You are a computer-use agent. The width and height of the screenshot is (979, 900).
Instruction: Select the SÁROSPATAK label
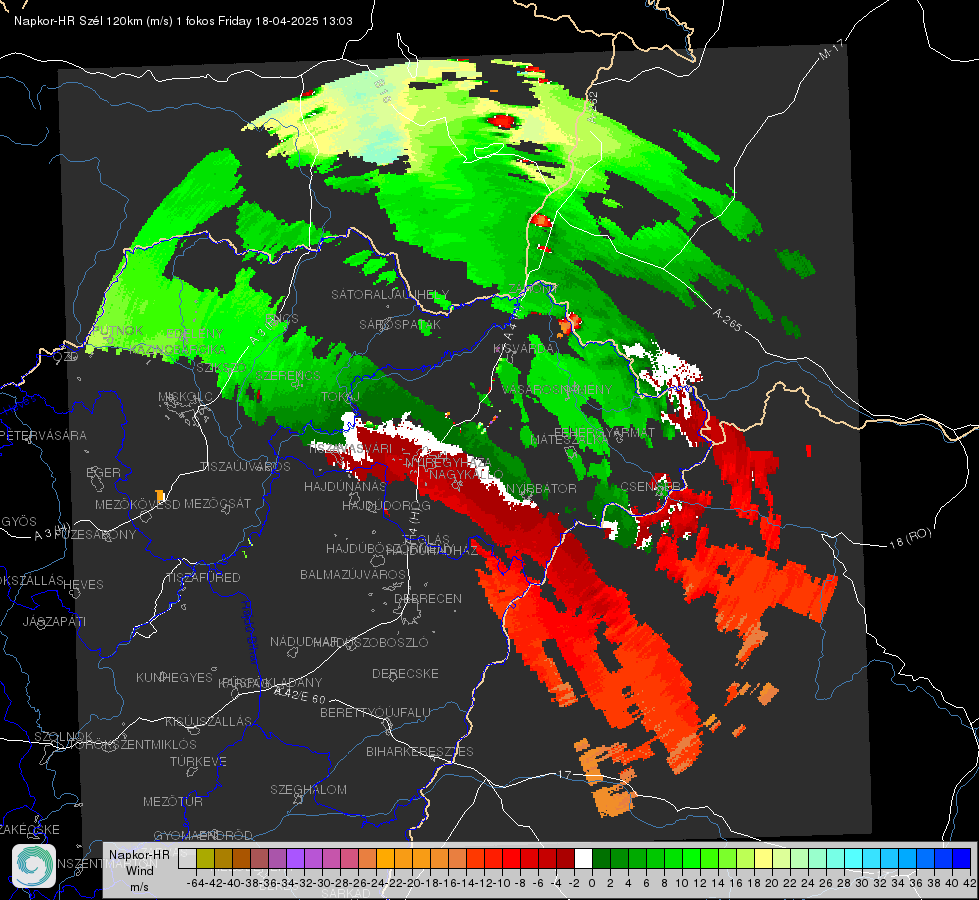coord(400,324)
